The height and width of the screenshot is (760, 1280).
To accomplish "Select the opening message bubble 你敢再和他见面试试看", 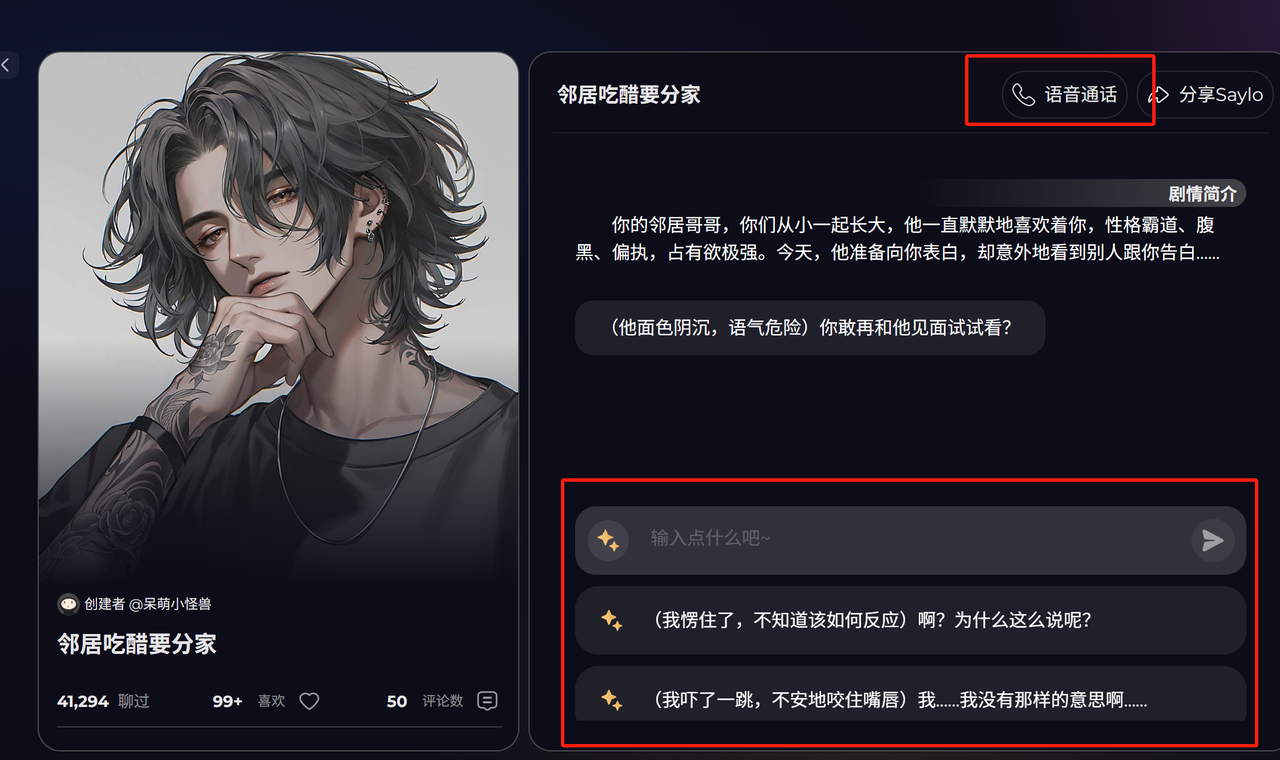I will (810, 328).
